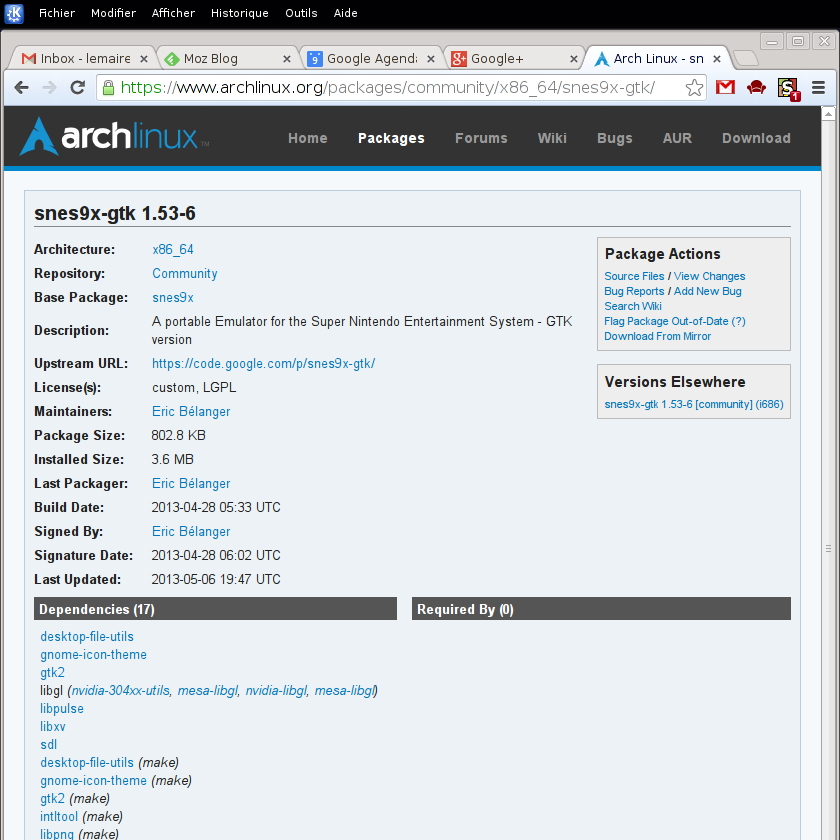Viewport: 840px width, 840px height.
Task: Click Eric Bélanger under Last Packager
Action: click(191, 484)
